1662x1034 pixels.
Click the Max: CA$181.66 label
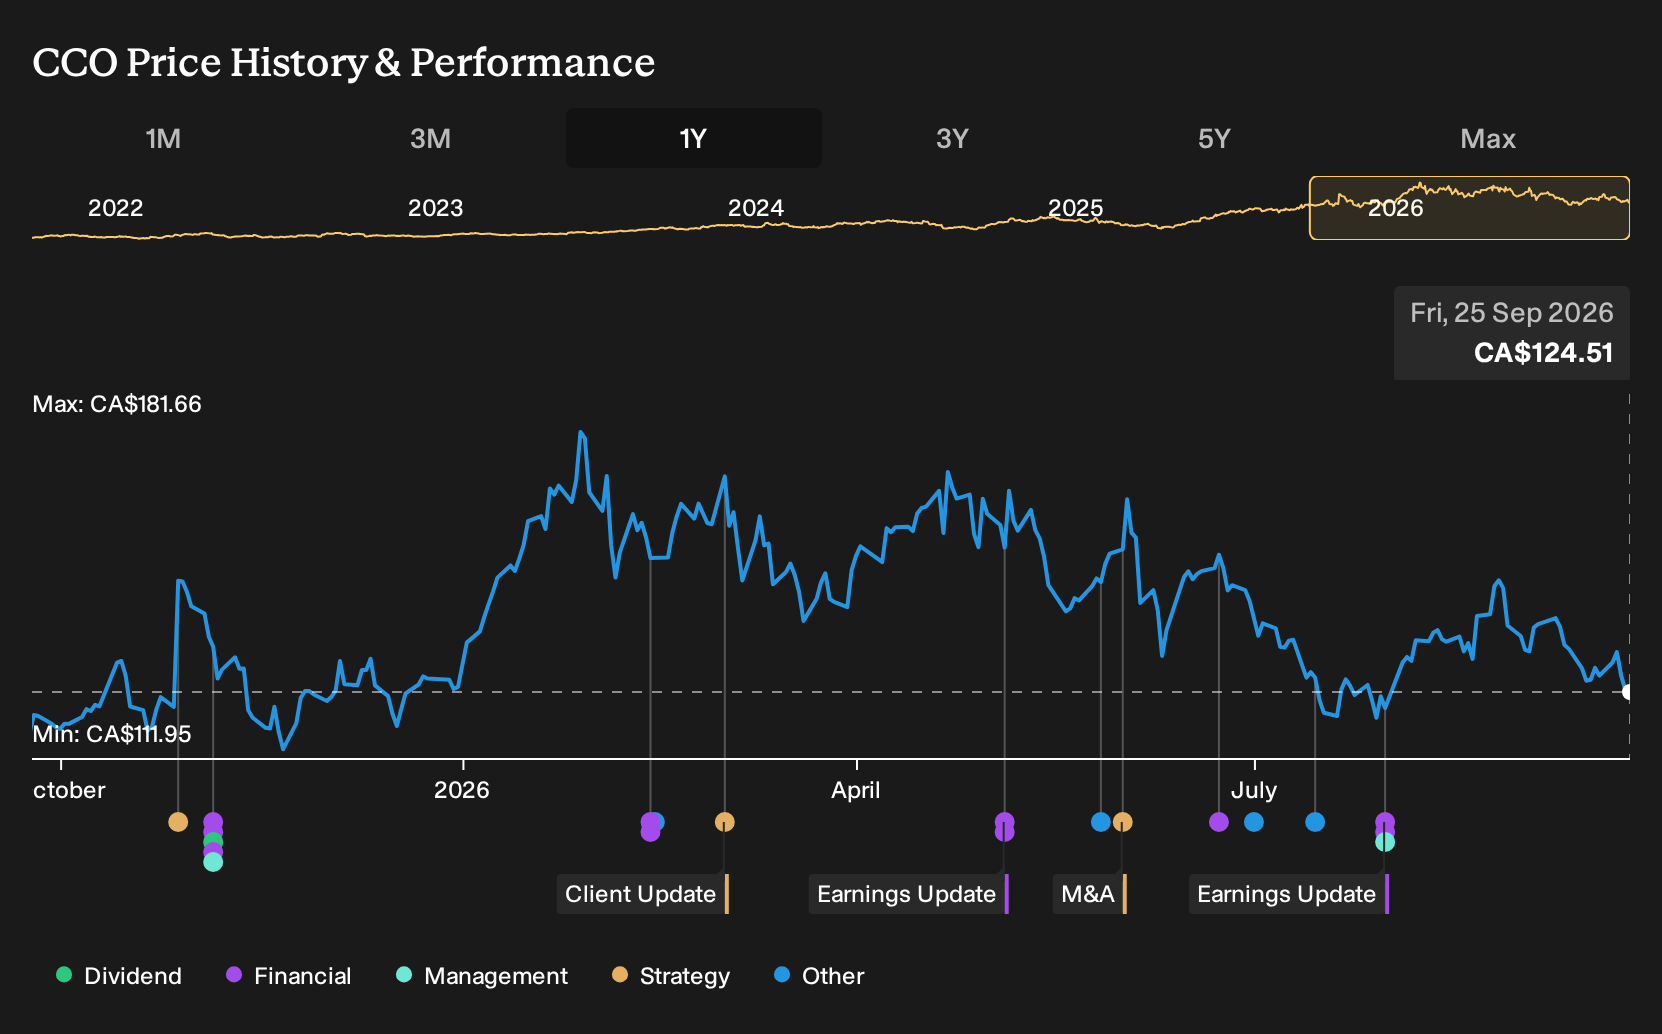click(117, 404)
